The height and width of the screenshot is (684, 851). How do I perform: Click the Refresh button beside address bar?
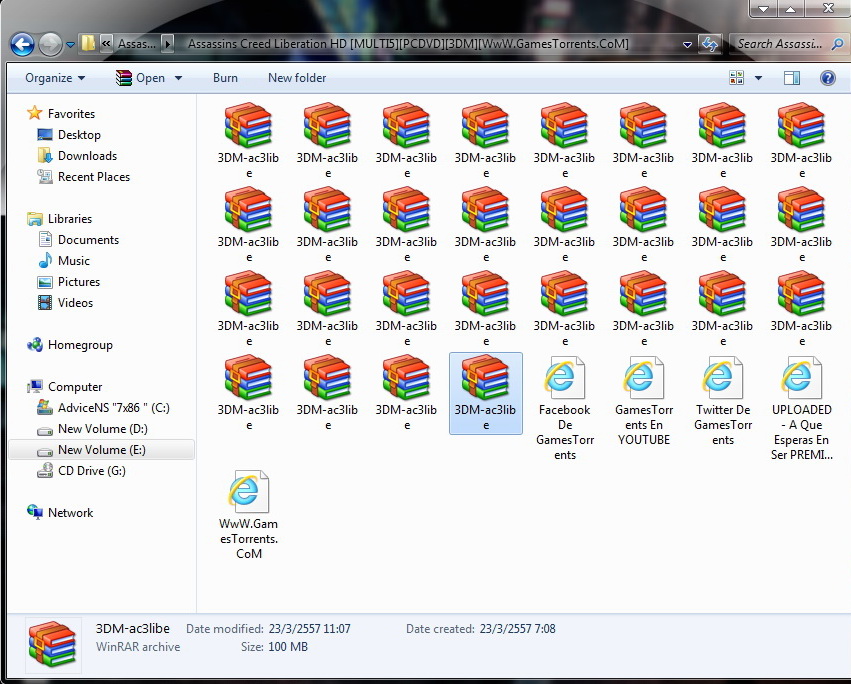(710, 44)
